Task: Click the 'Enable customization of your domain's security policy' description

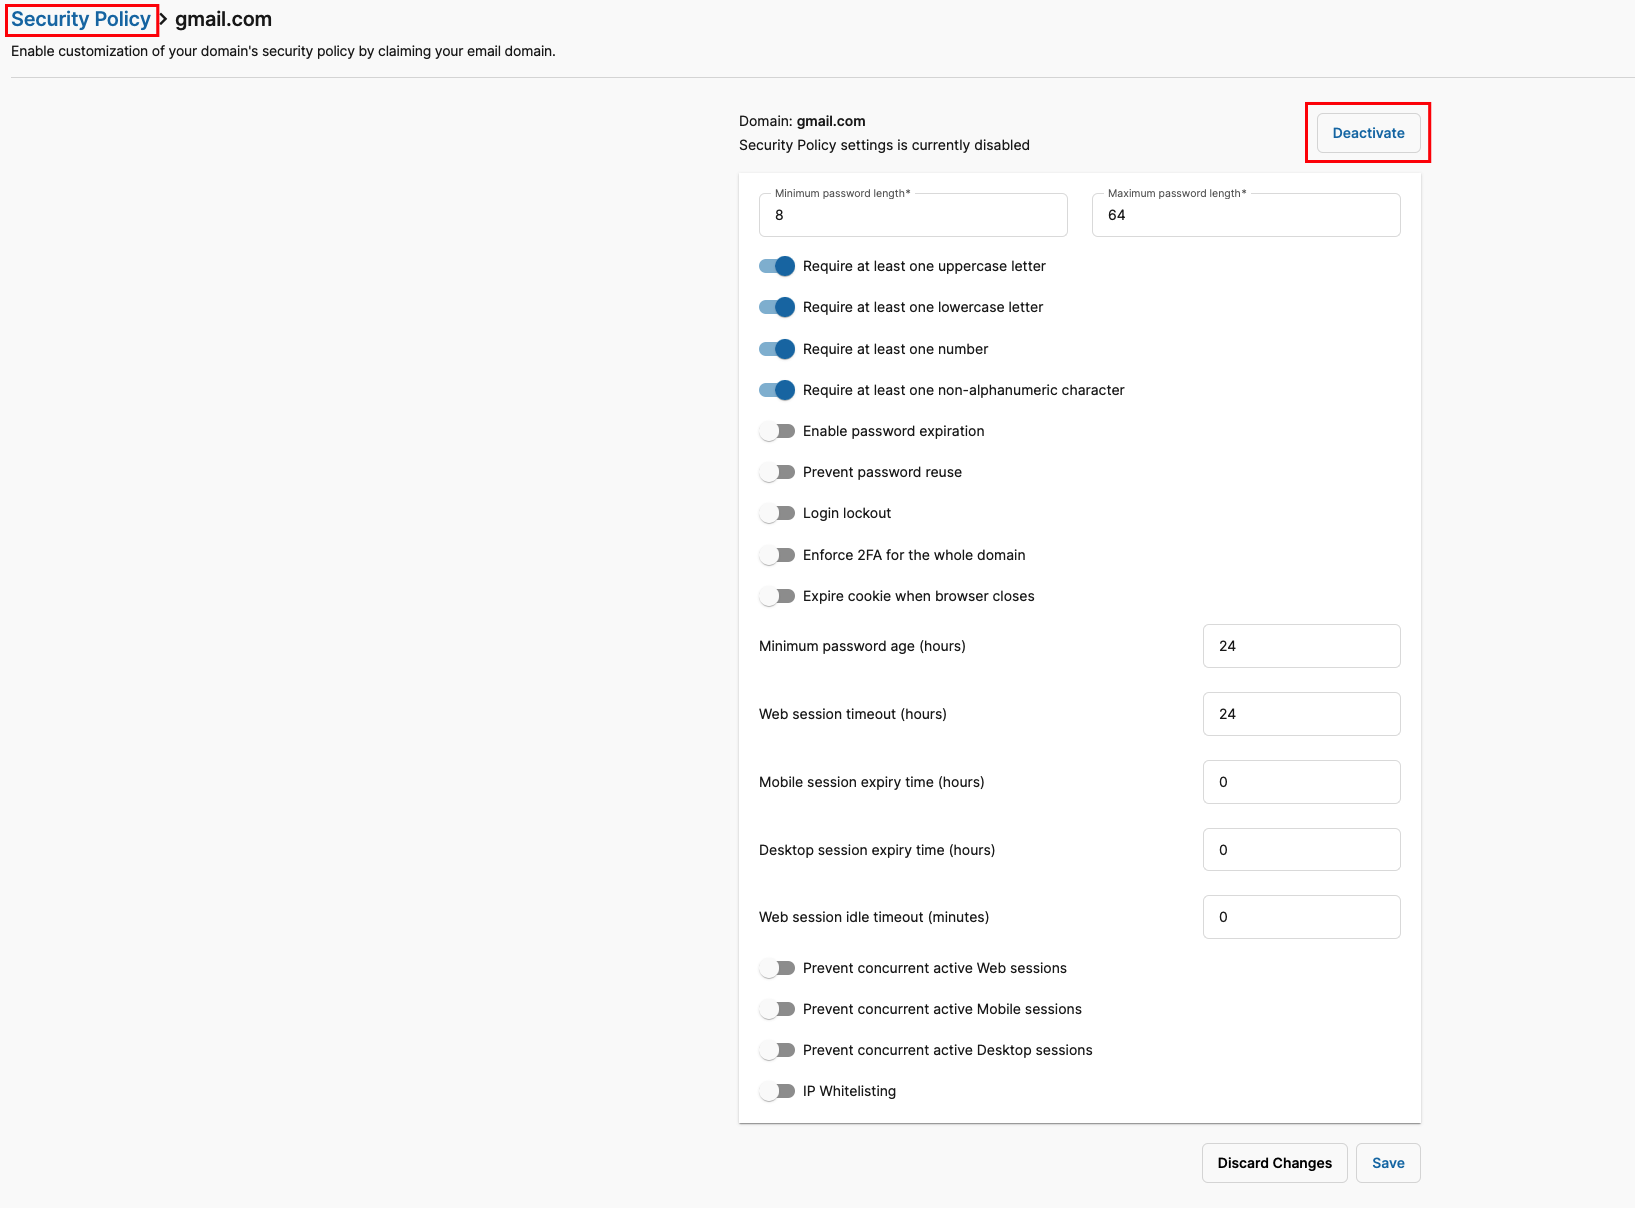Action: tap(283, 51)
